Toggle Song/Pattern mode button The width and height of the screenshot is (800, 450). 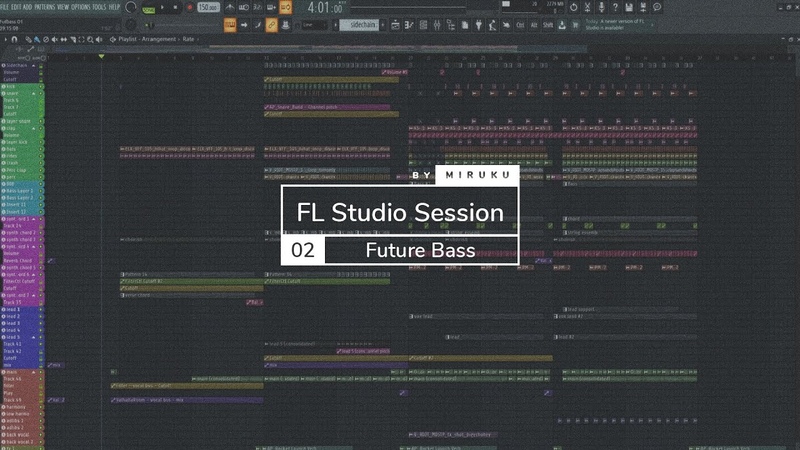coord(148,8)
